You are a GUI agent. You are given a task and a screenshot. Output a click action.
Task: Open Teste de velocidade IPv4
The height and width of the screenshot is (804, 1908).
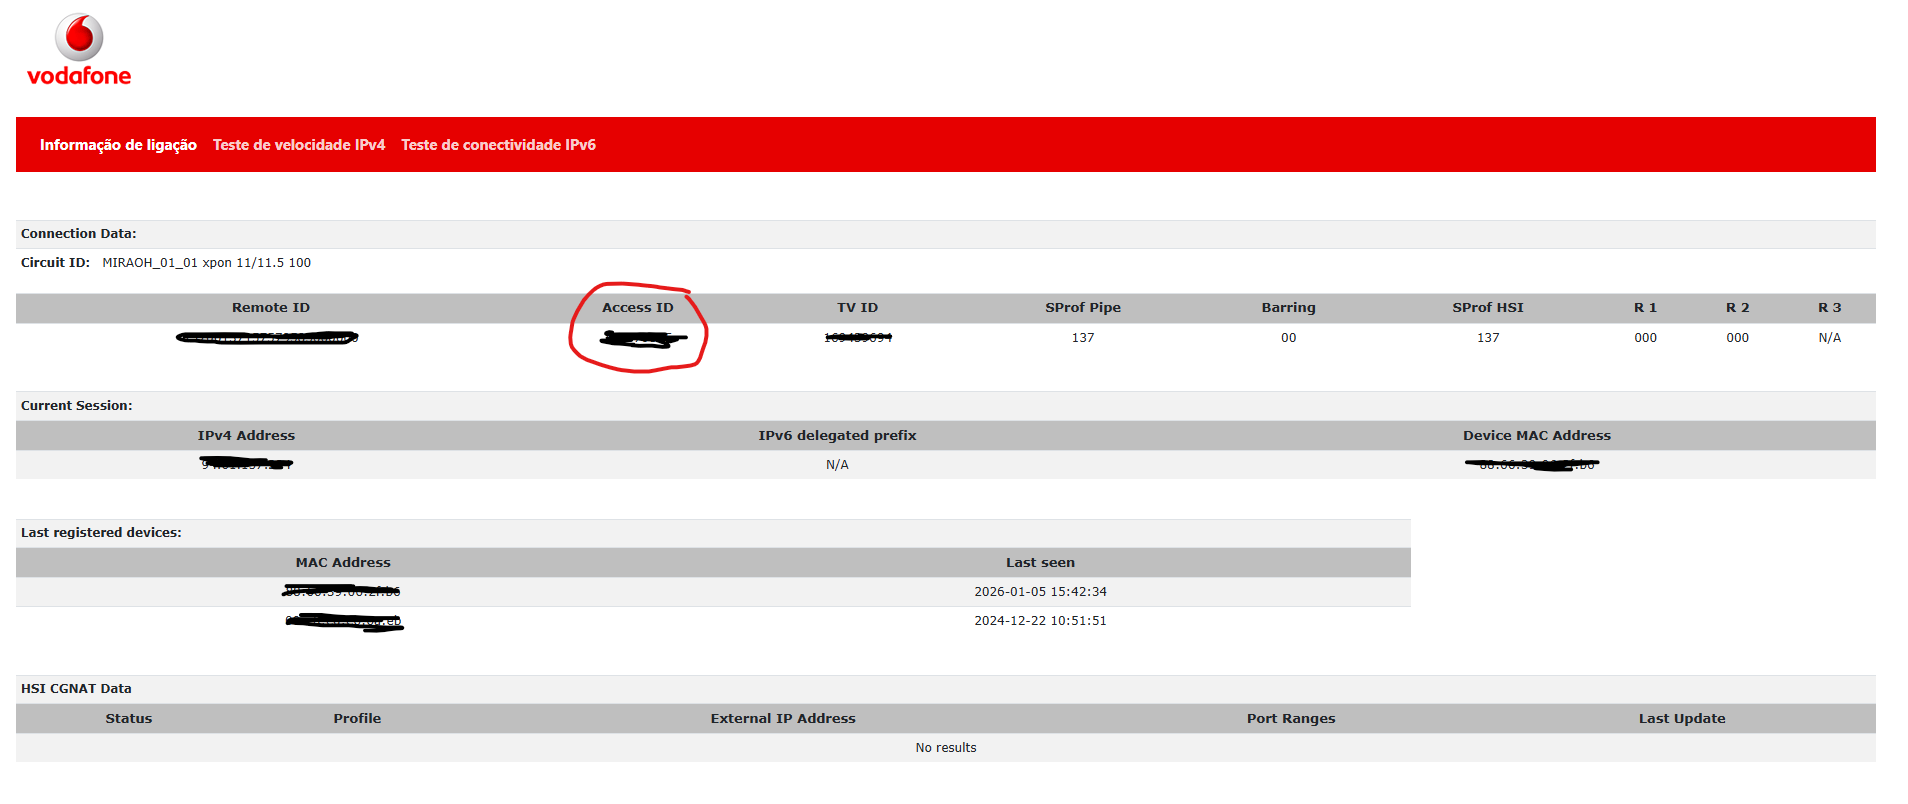(299, 145)
